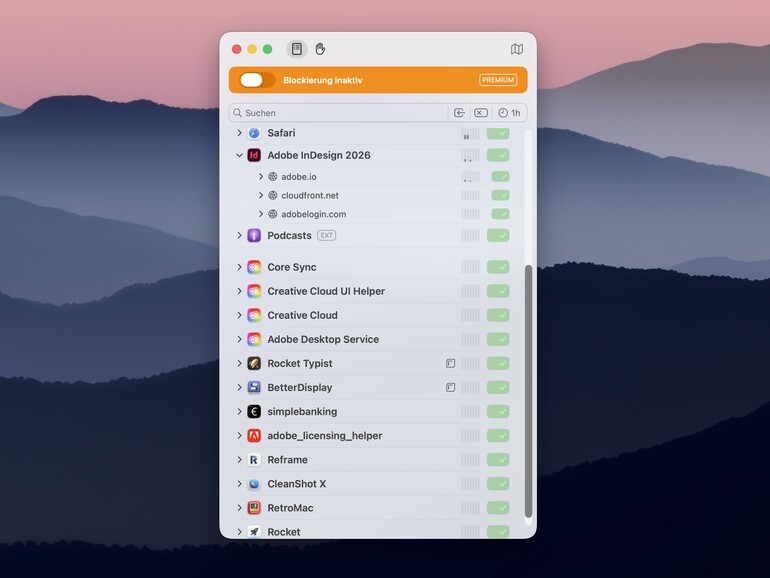This screenshot has height=578, width=770.
Task: Expand the RetroMac row
Action: [239, 508]
